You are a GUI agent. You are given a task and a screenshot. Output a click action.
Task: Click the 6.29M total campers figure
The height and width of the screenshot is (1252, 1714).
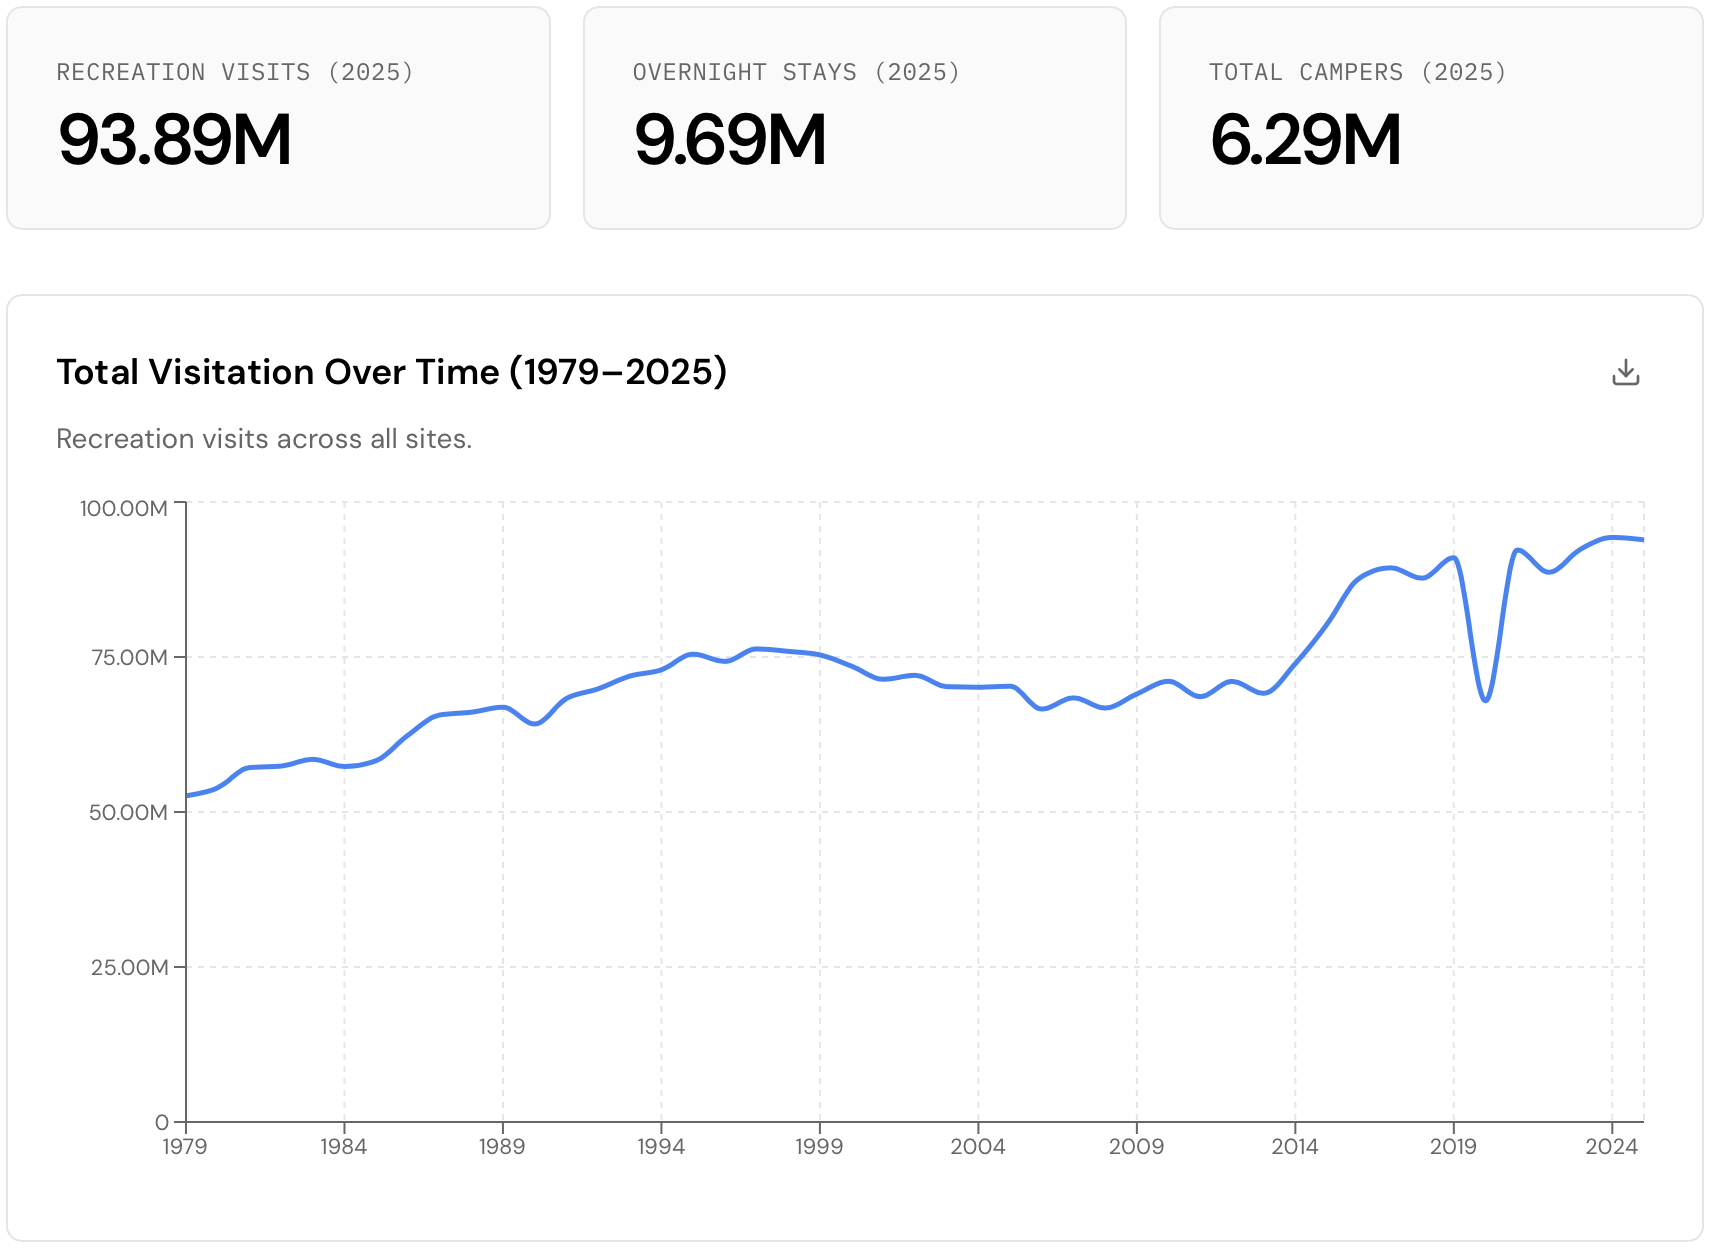point(1305,140)
